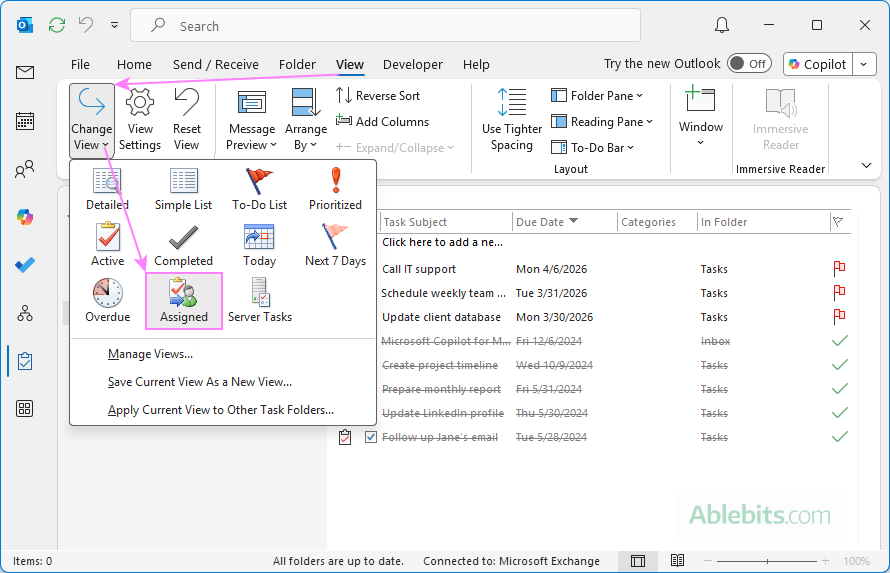
Task: Sort by Due Date column header
Action: click(x=564, y=222)
